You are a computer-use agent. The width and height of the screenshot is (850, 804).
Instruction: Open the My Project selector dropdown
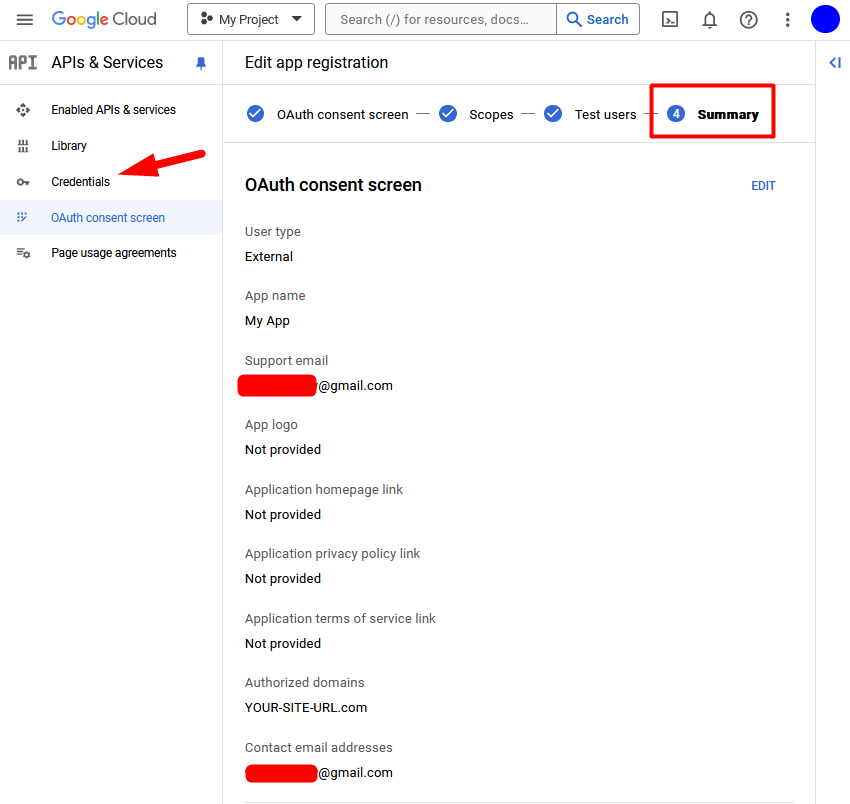(251, 20)
